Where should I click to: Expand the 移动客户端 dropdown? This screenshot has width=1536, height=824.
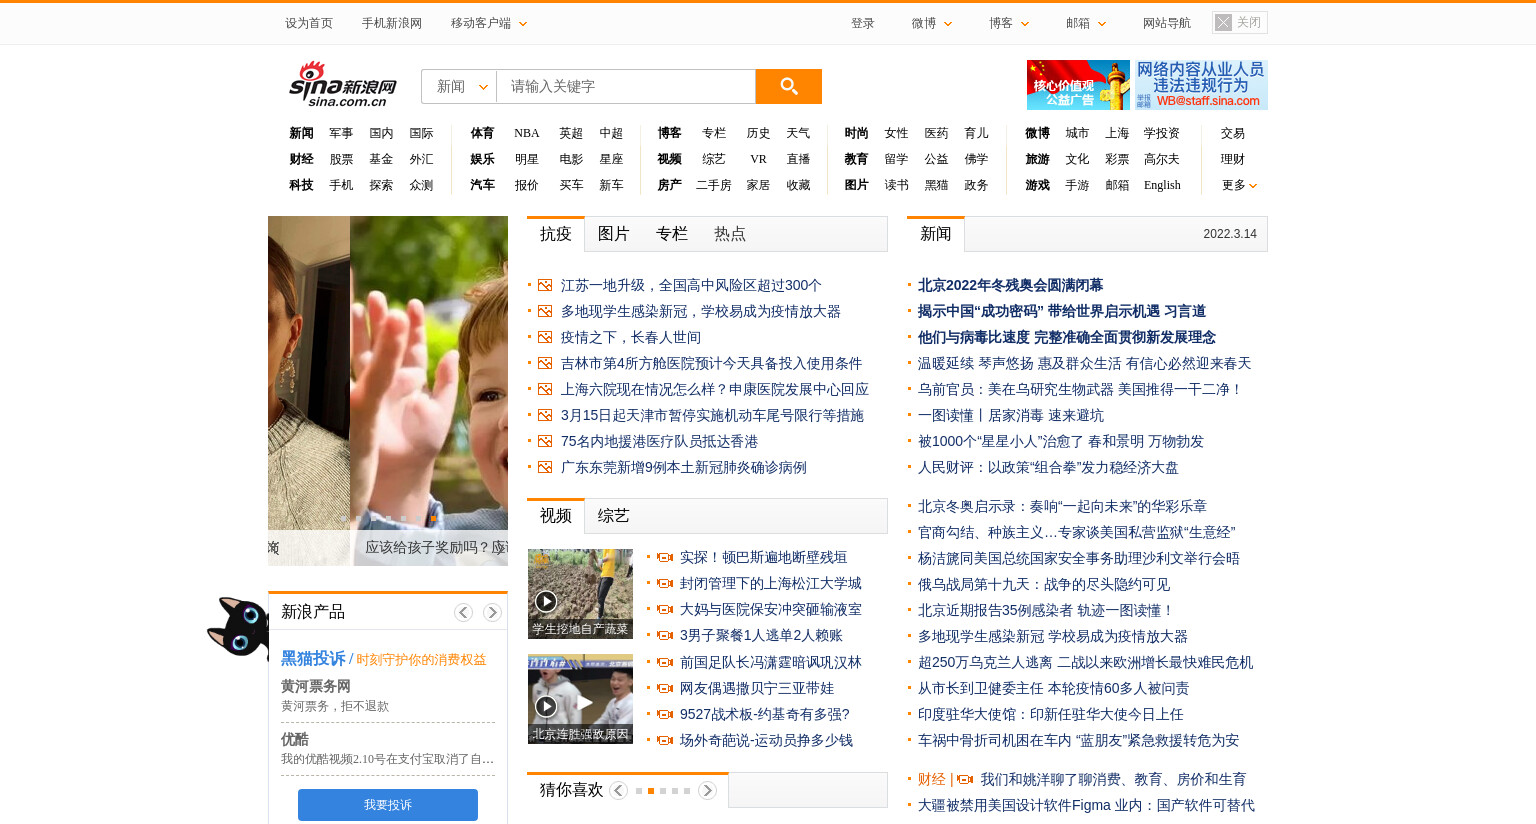tap(489, 23)
